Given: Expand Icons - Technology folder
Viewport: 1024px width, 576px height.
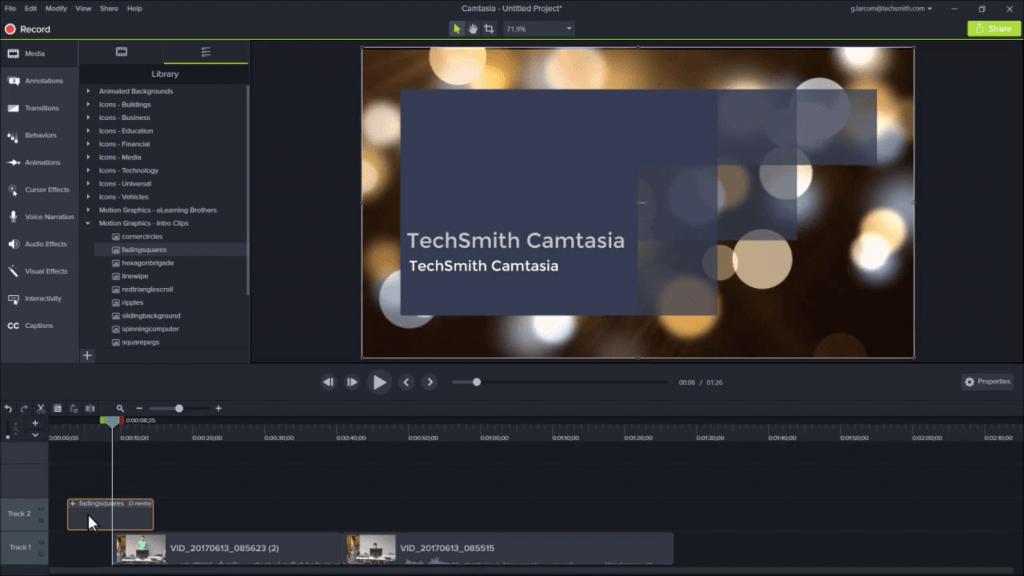Looking at the screenshot, I should click(88, 170).
